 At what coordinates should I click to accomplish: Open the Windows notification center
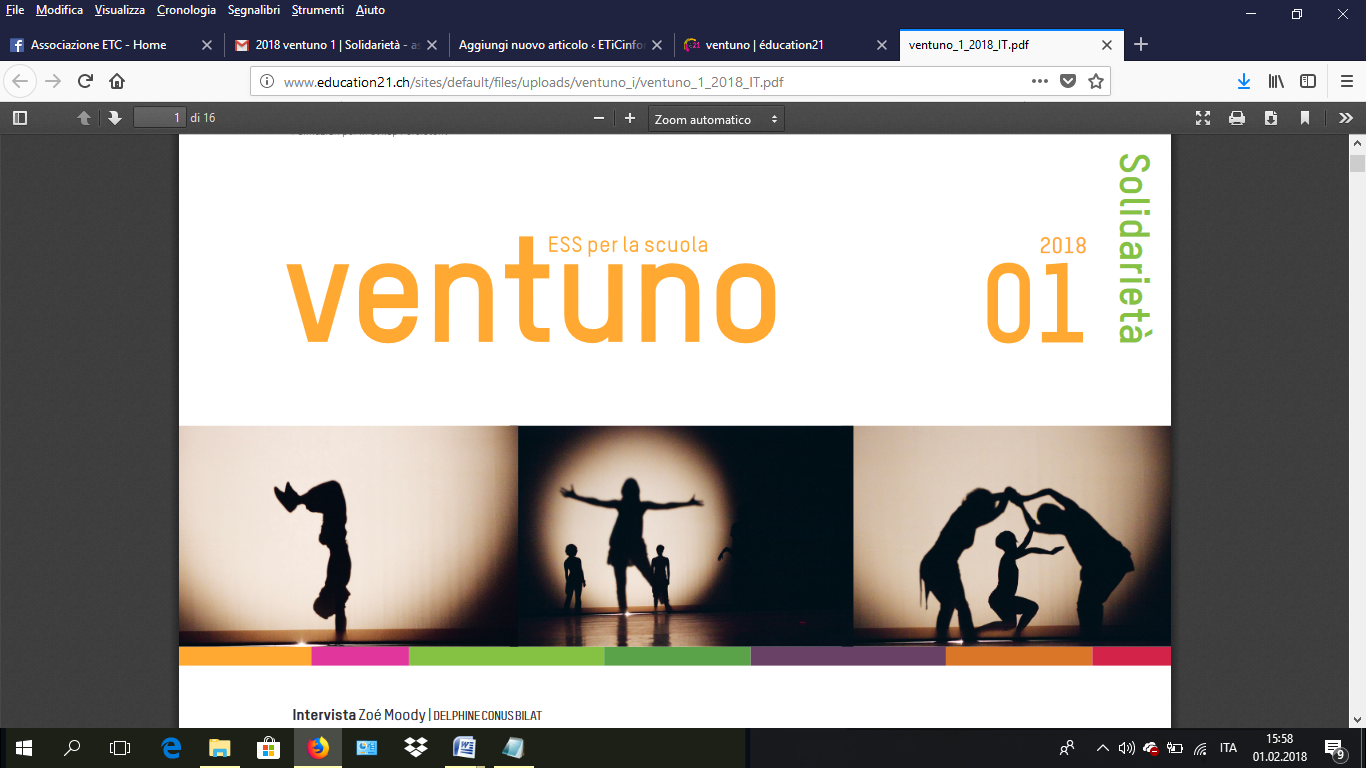click(1335, 748)
